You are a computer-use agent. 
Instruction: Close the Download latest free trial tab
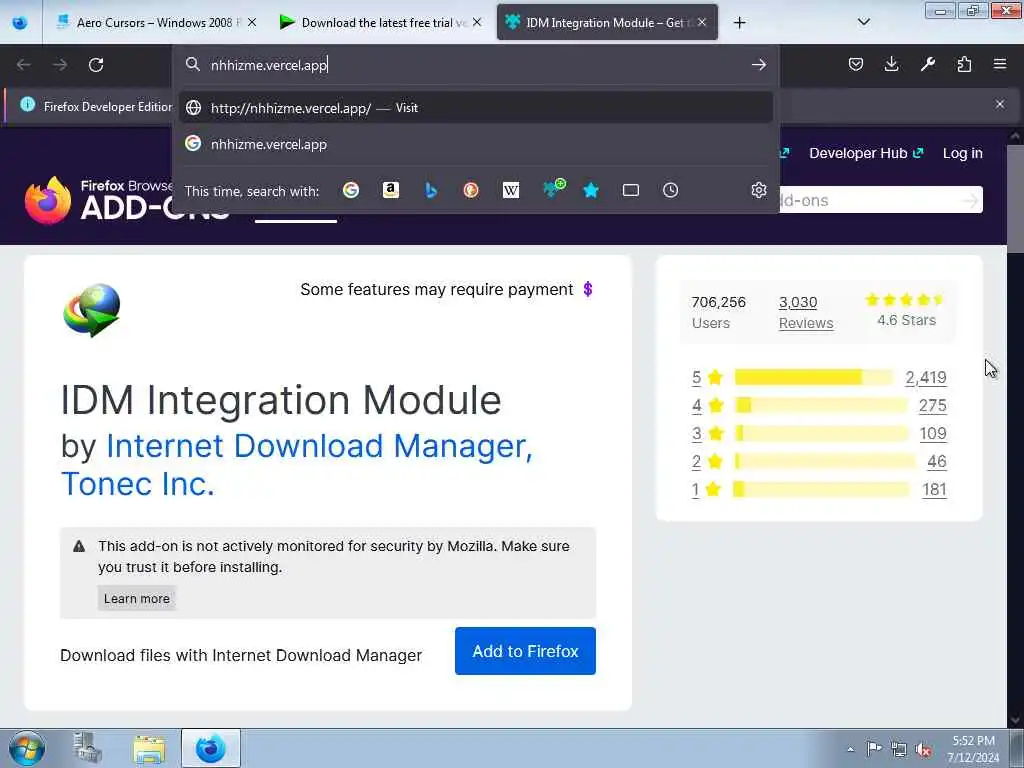[x=477, y=22]
